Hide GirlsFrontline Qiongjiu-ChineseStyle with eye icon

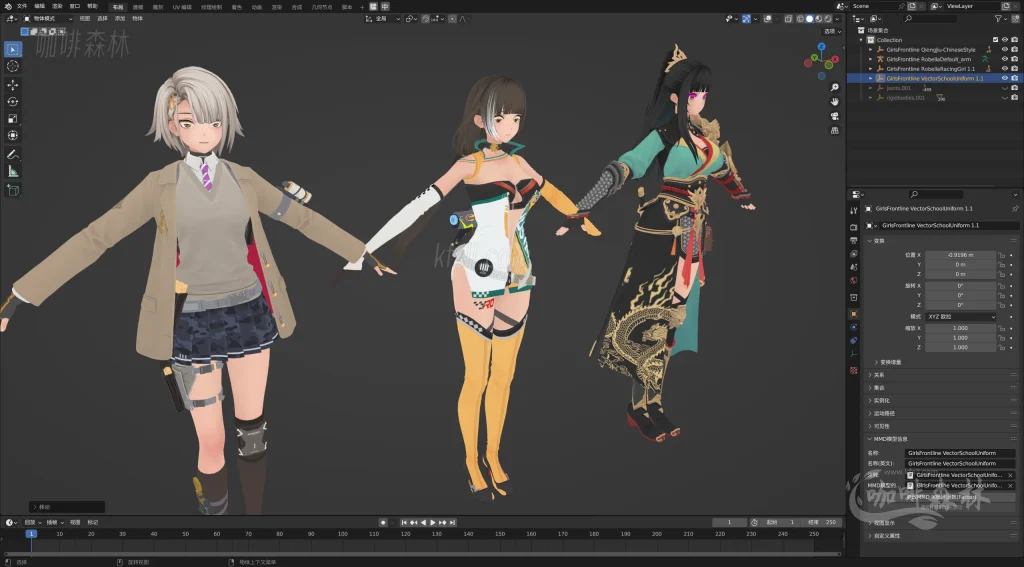[x=1005, y=50]
